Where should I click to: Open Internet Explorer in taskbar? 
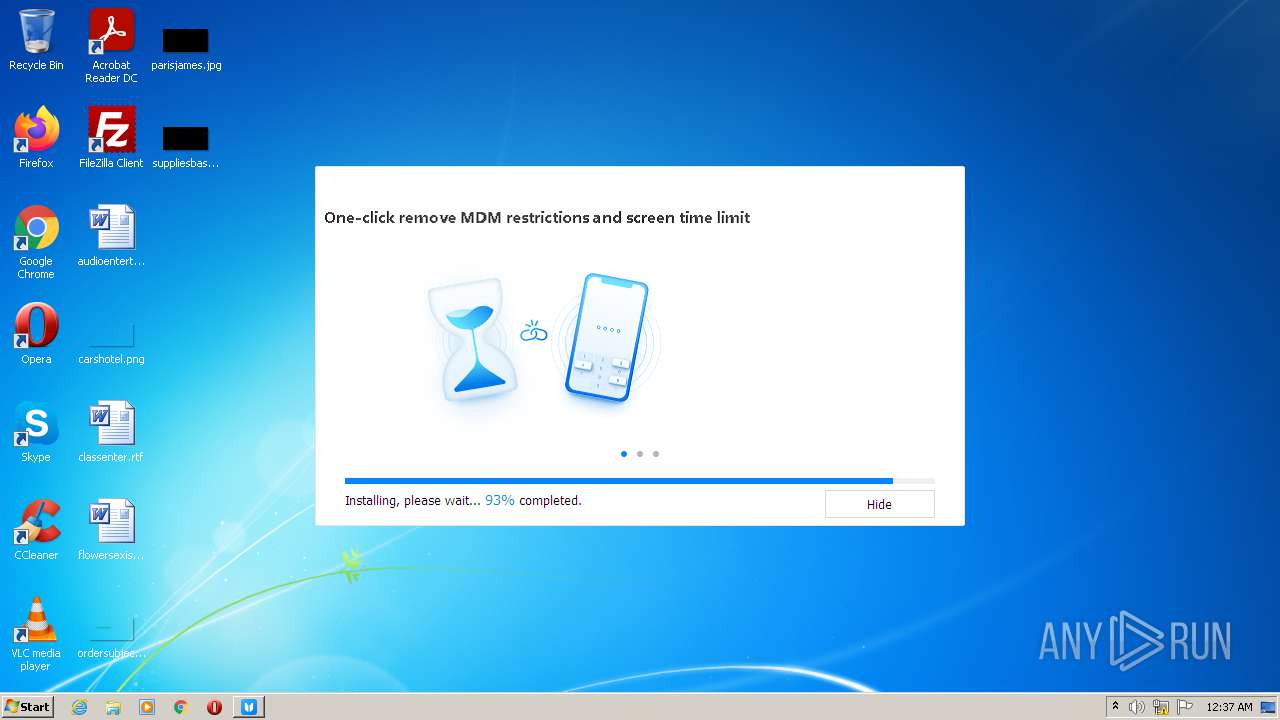(x=79, y=707)
